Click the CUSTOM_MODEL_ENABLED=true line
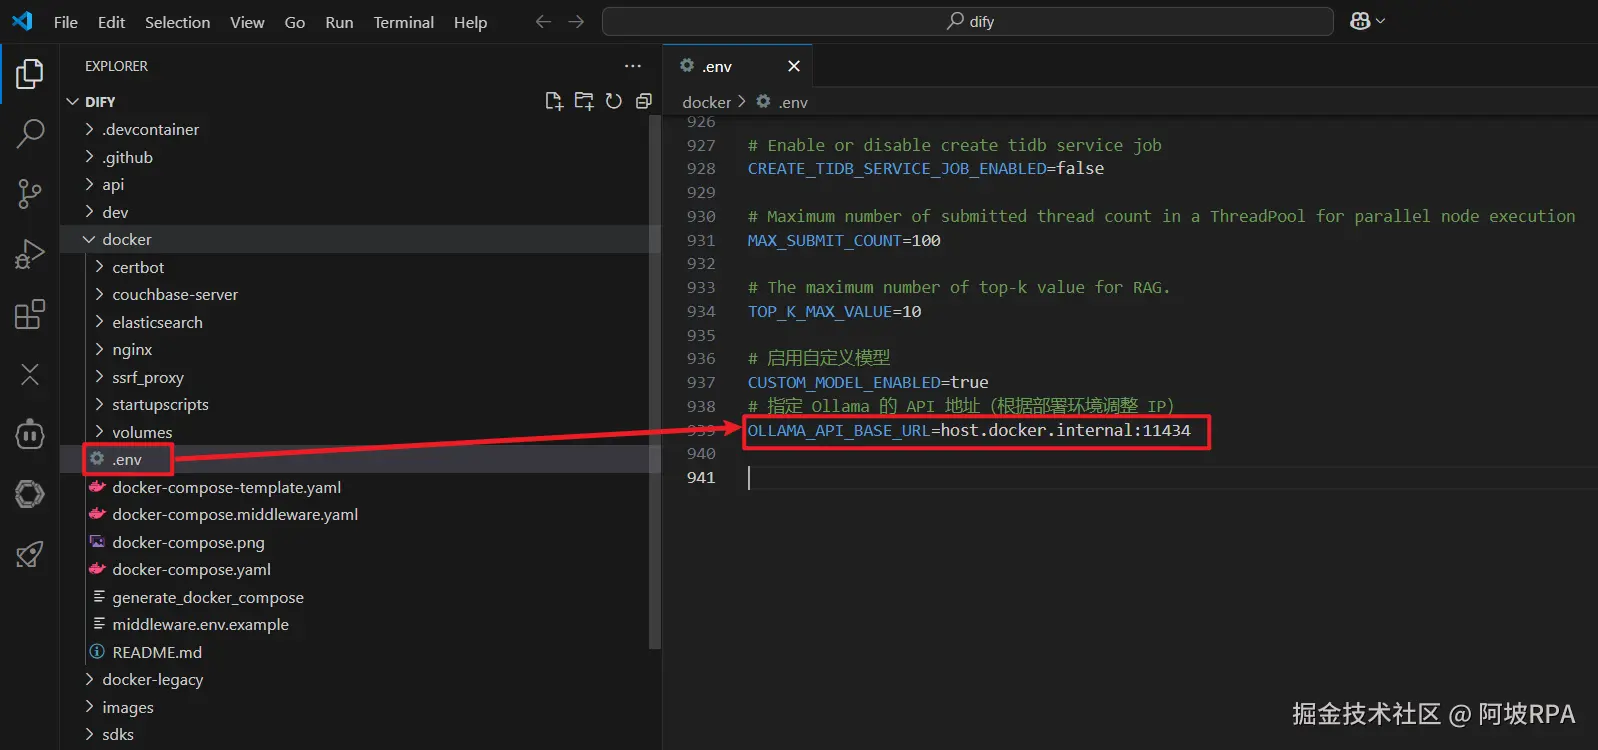Screen dimensions: 1598x750 (868, 382)
